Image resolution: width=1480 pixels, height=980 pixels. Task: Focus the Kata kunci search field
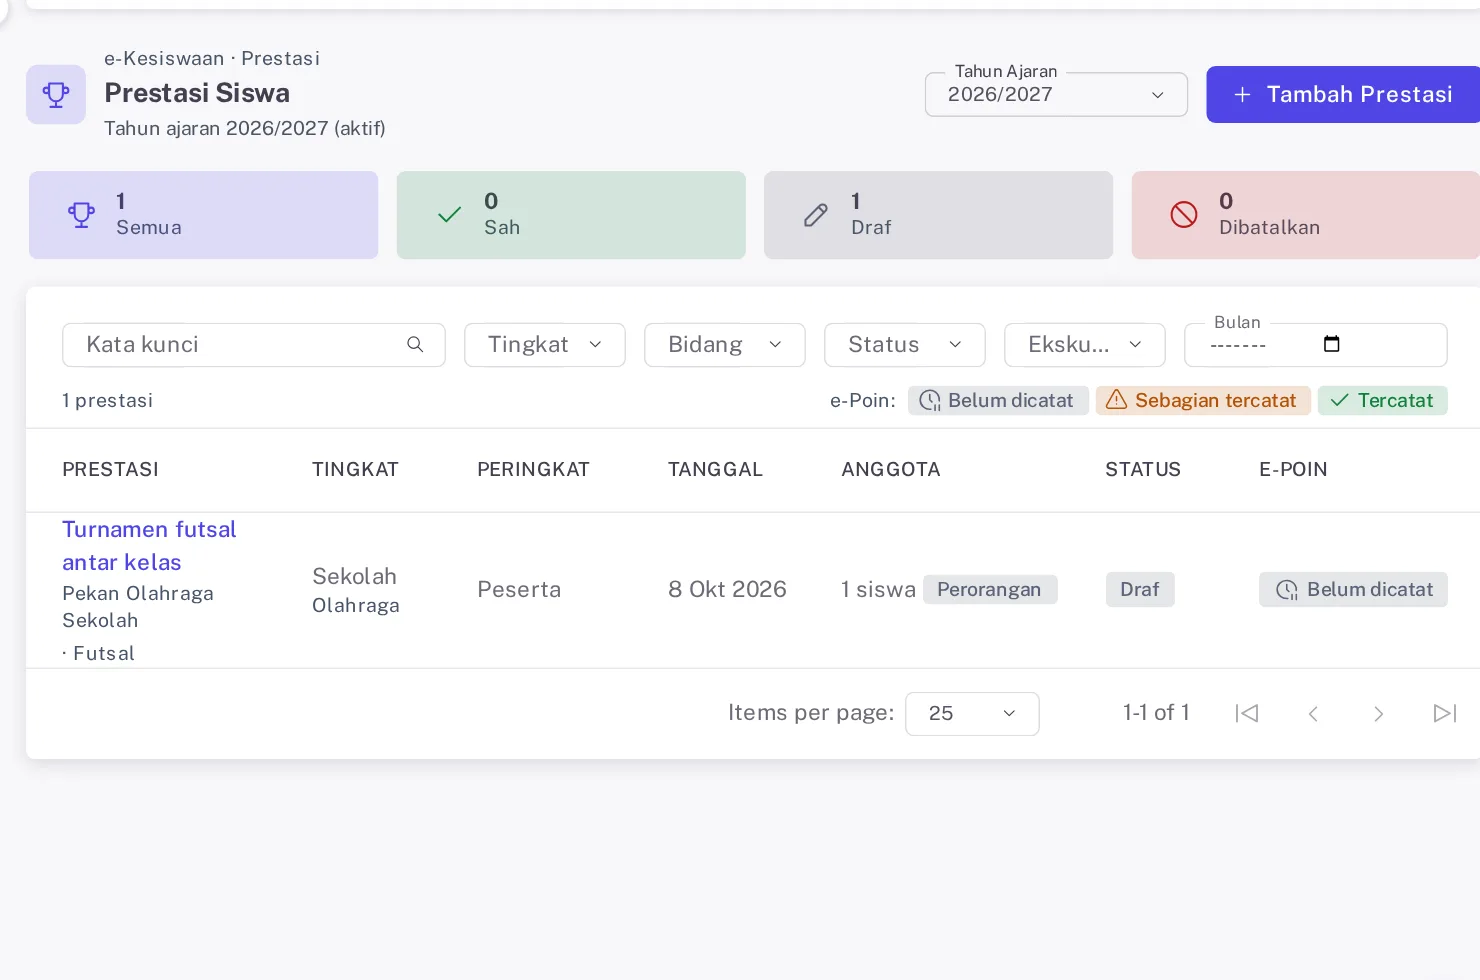(x=254, y=345)
